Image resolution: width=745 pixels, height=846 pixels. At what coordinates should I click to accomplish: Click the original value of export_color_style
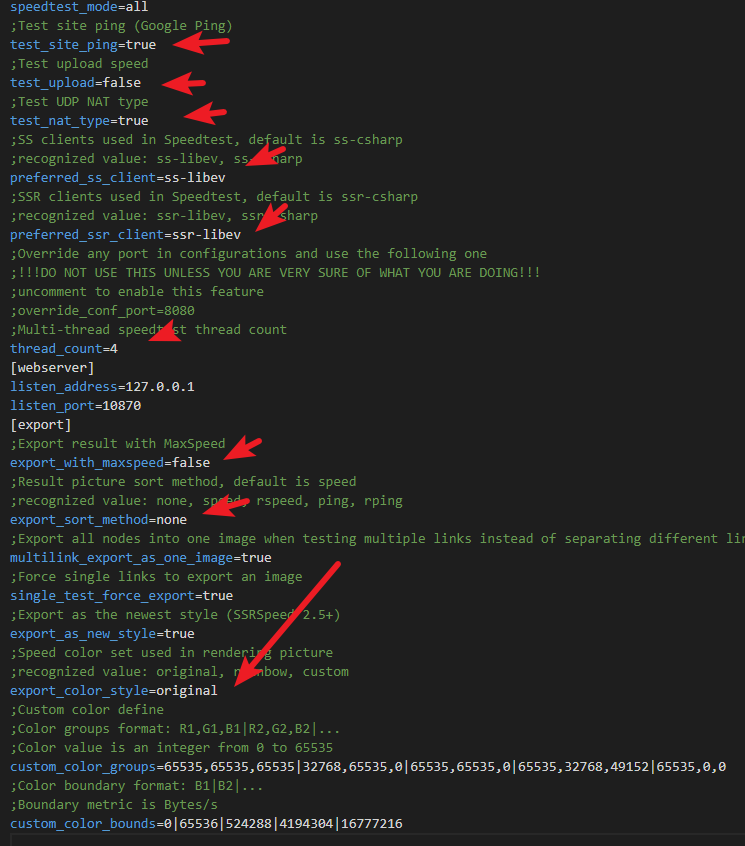[x=187, y=691]
